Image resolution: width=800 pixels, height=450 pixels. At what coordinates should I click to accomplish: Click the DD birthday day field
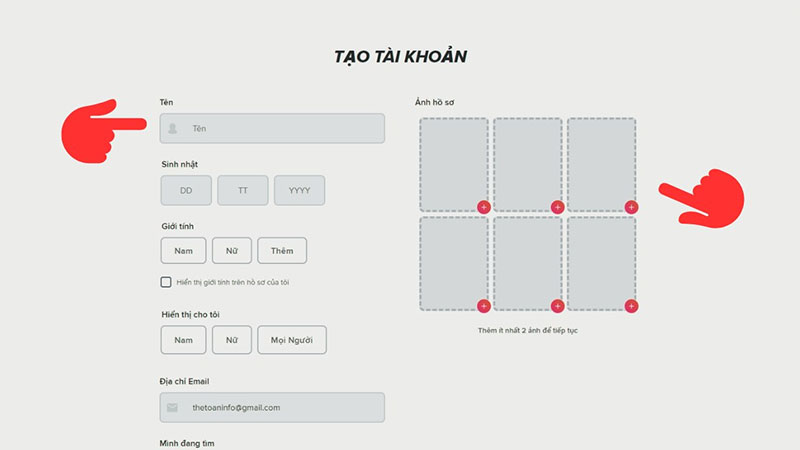[186, 190]
